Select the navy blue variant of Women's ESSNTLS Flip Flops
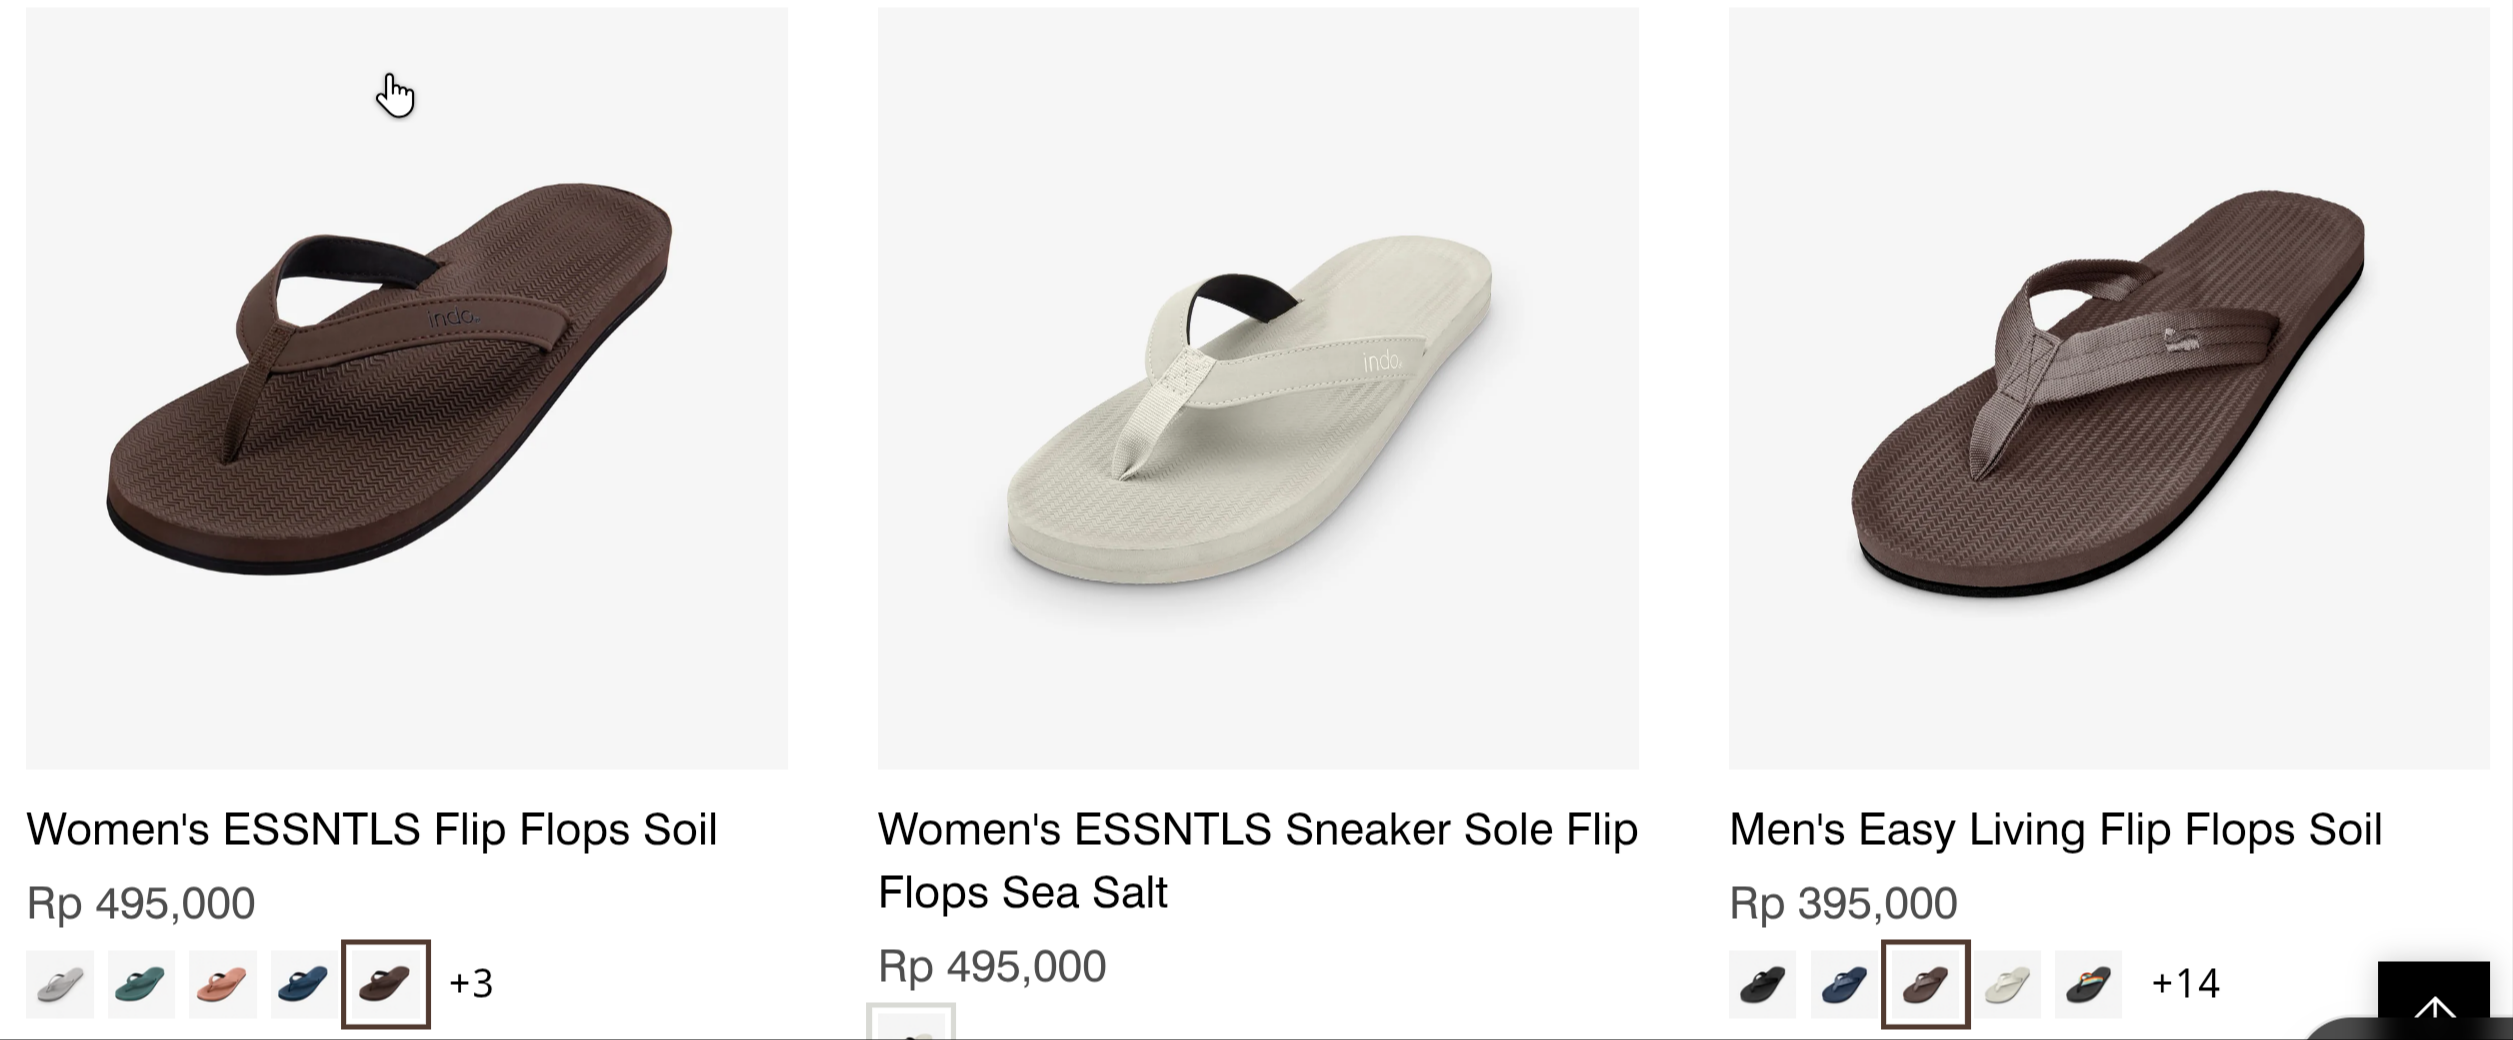This screenshot has height=1040, width=2513. (x=303, y=984)
